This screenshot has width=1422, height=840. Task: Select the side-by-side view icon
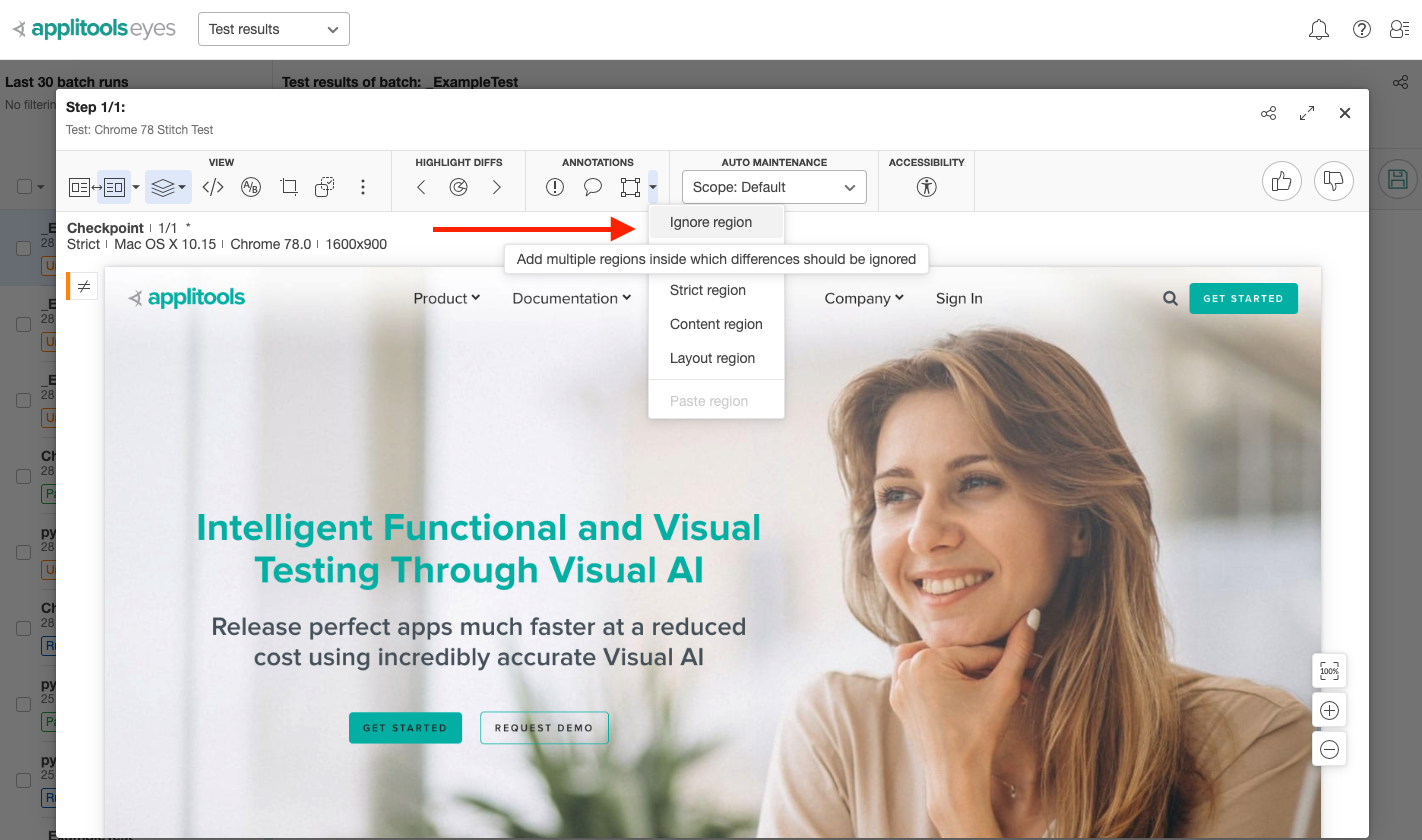coord(80,187)
